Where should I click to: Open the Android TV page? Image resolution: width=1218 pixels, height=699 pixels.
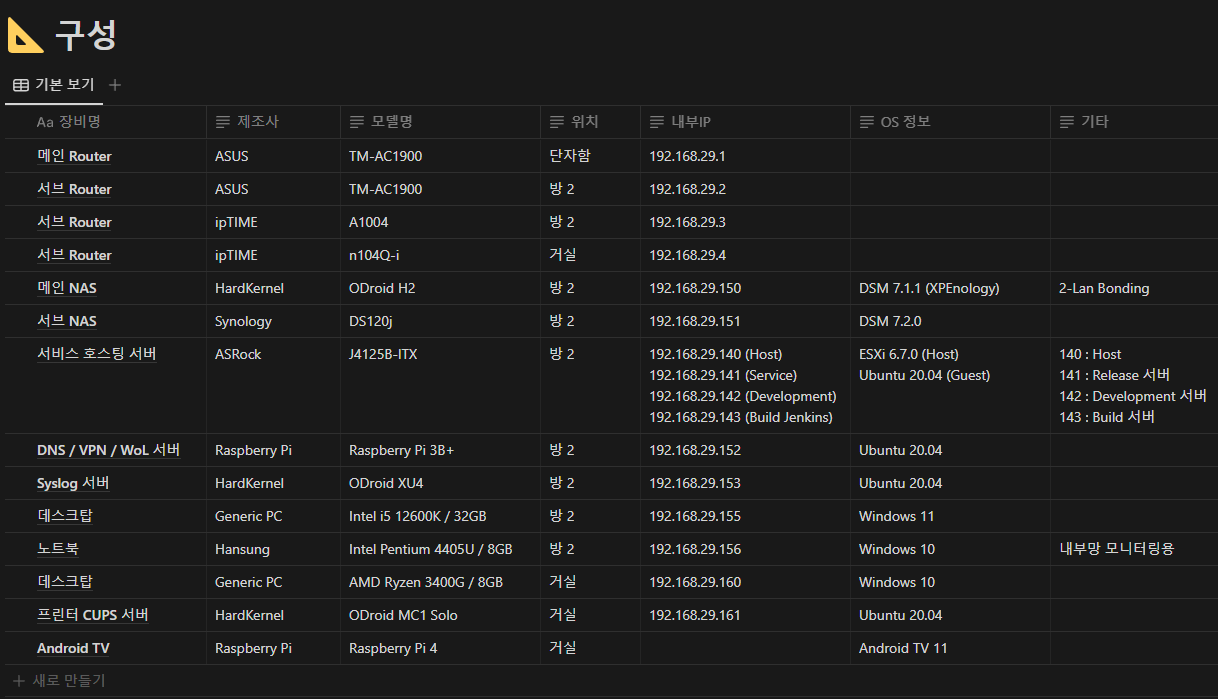pos(73,648)
